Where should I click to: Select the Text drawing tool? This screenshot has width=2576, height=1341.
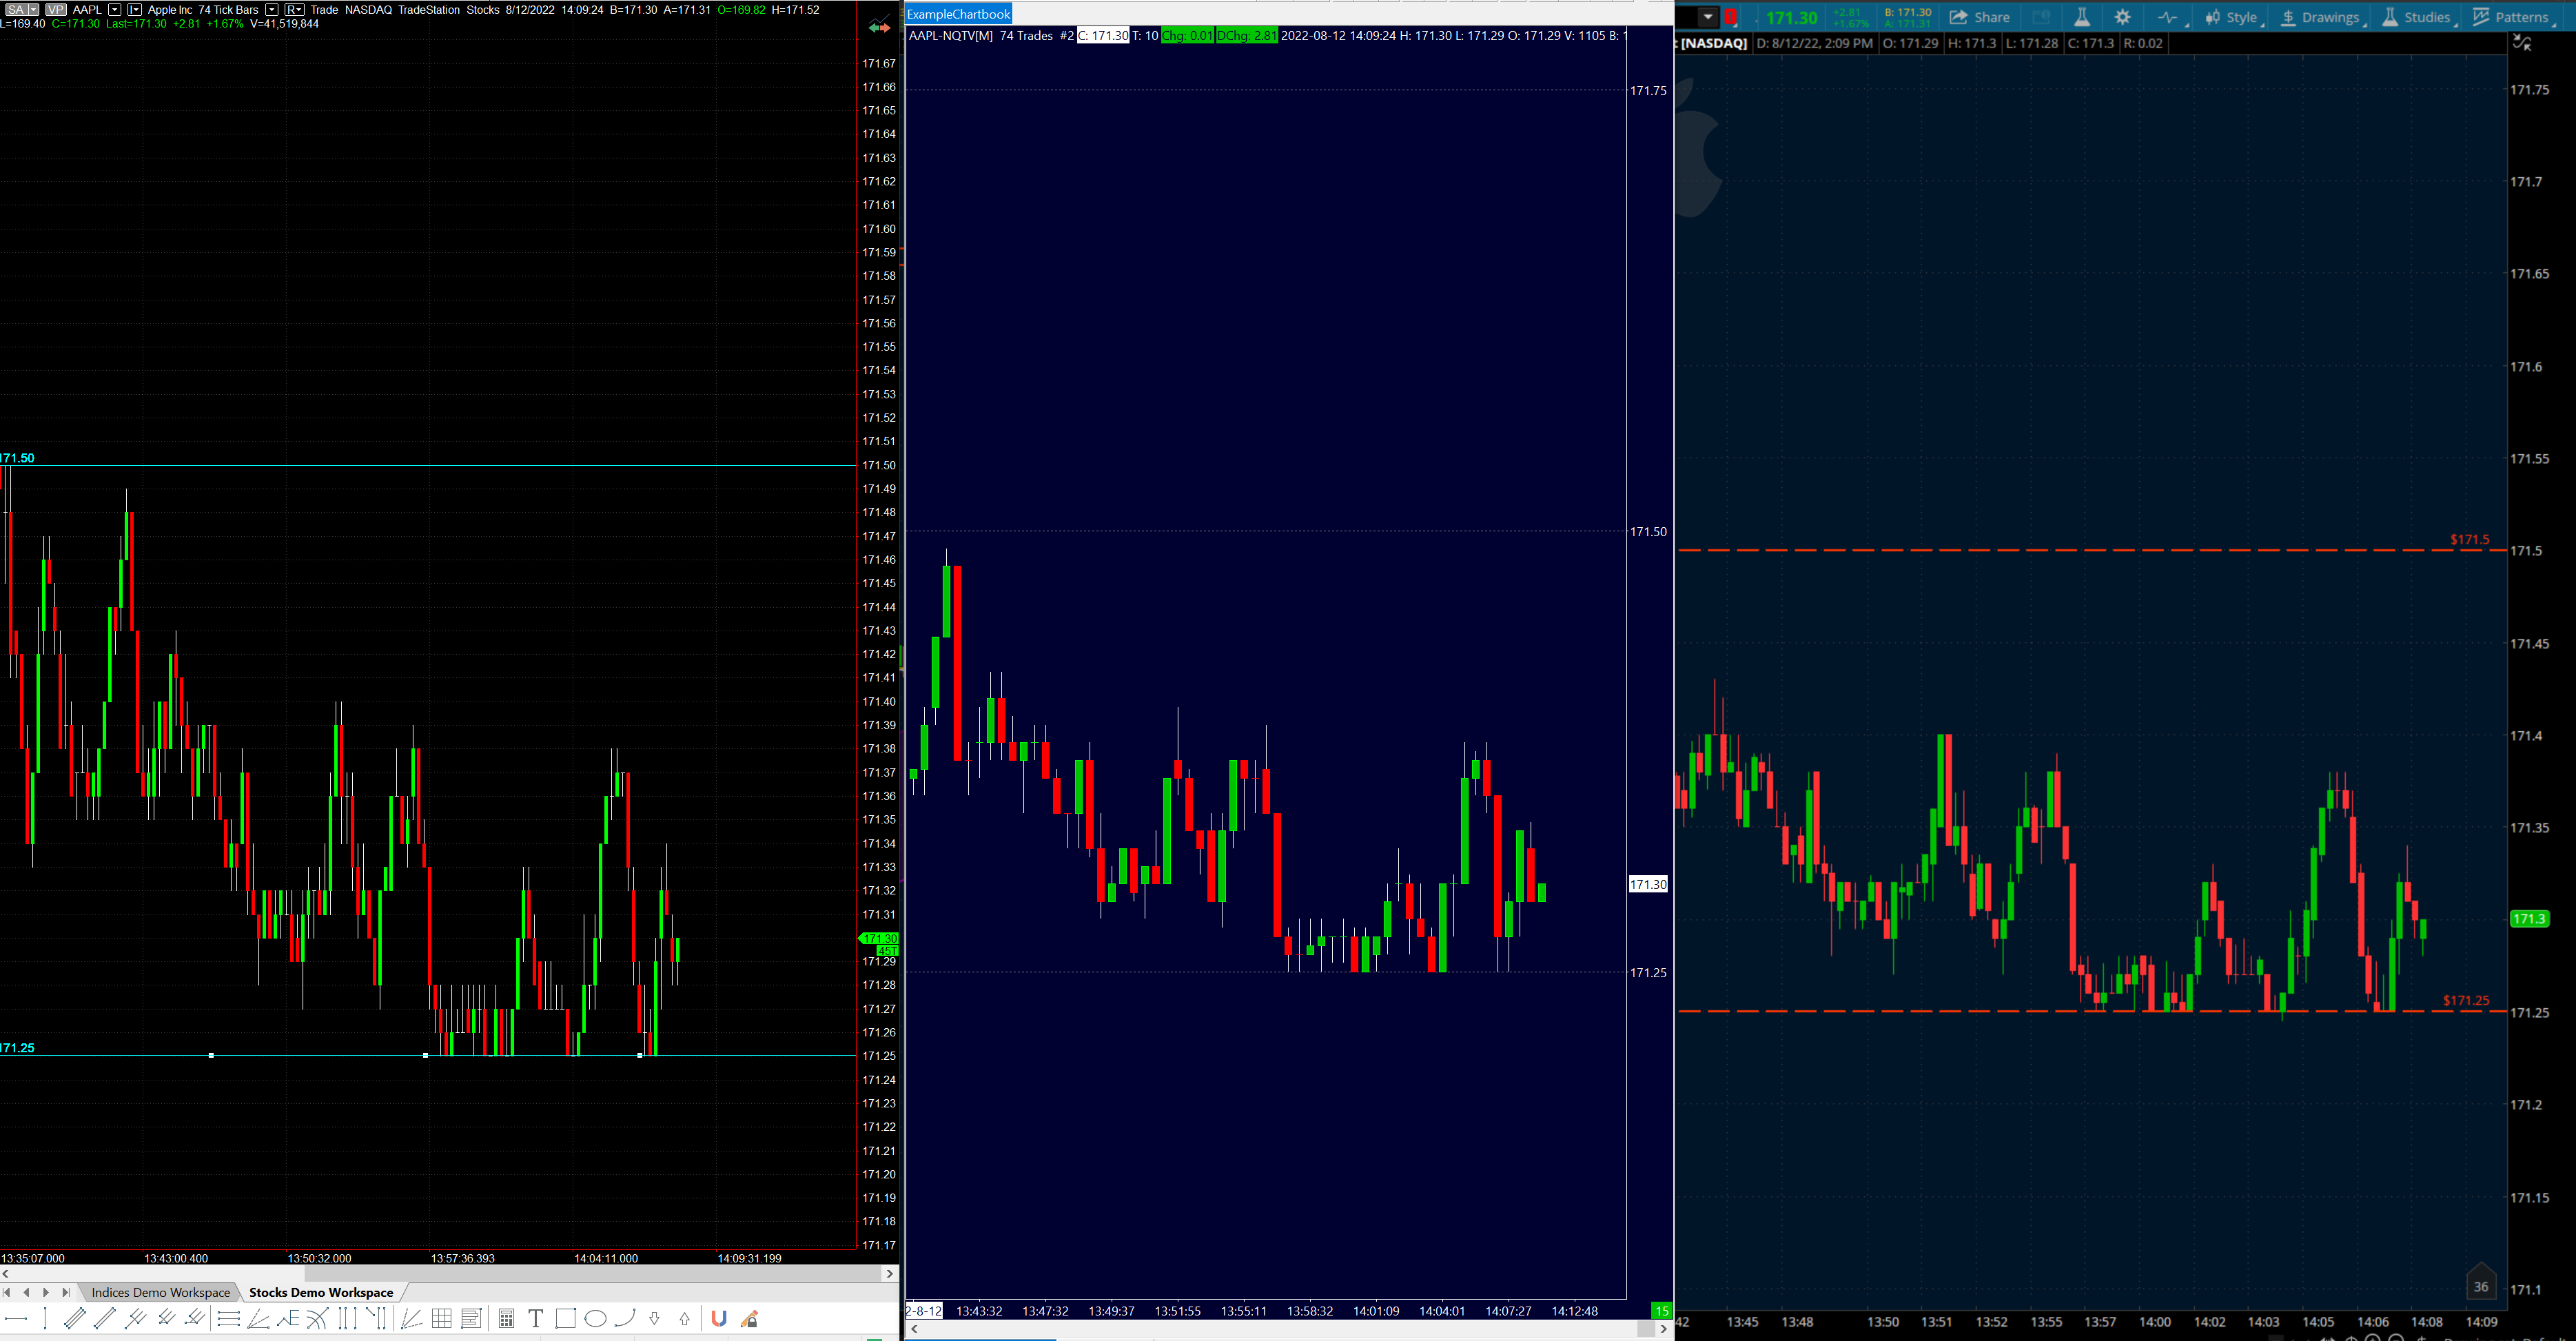click(536, 1318)
